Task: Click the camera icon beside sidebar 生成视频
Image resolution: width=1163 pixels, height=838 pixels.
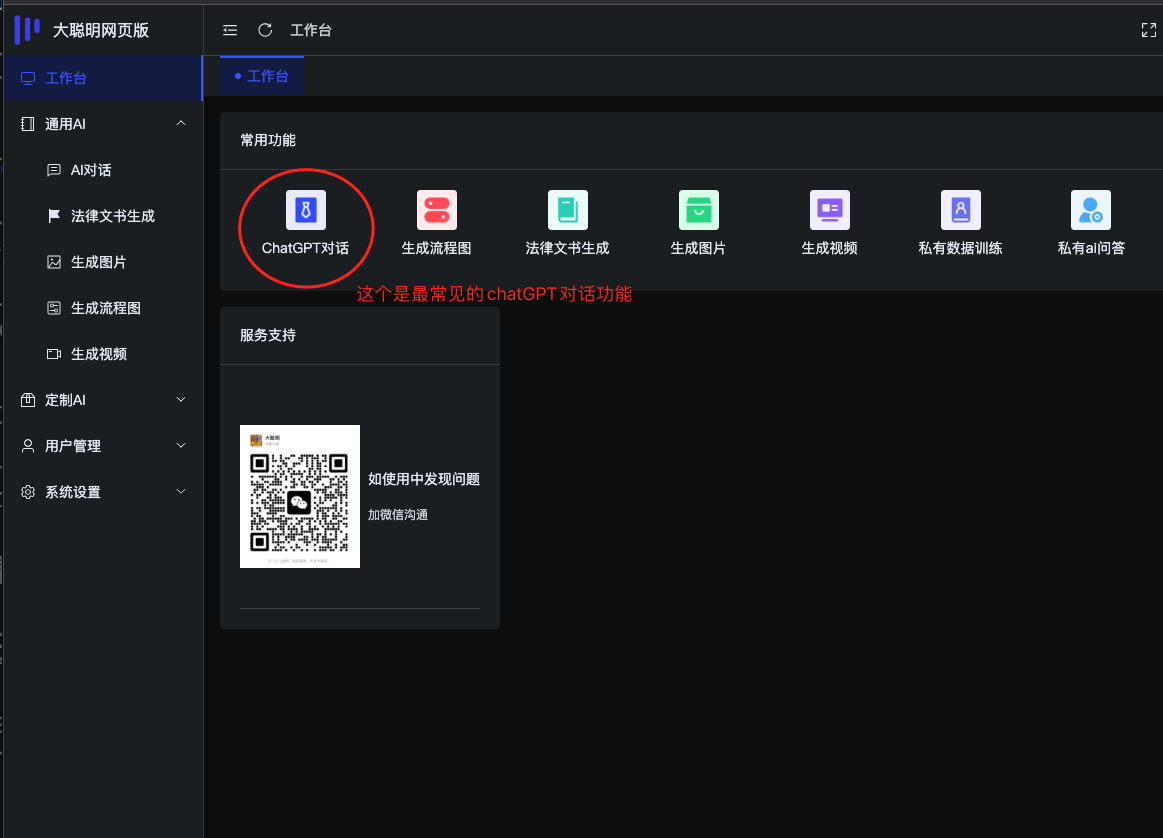Action: coord(54,354)
